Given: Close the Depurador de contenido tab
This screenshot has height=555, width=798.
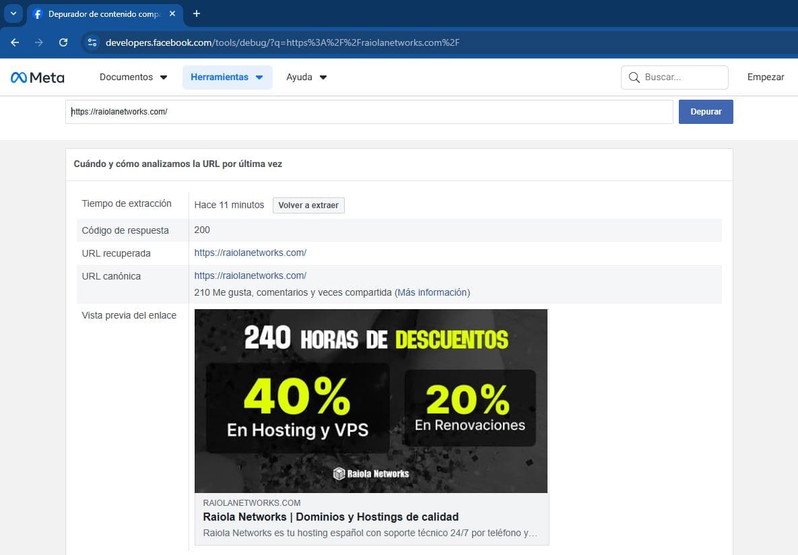Looking at the screenshot, I should [173, 14].
